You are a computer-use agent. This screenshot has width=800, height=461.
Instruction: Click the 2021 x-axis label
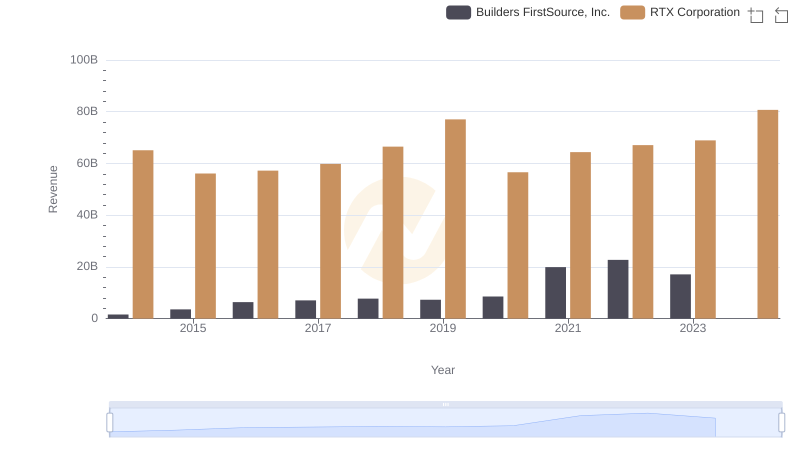[x=568, y=328]
